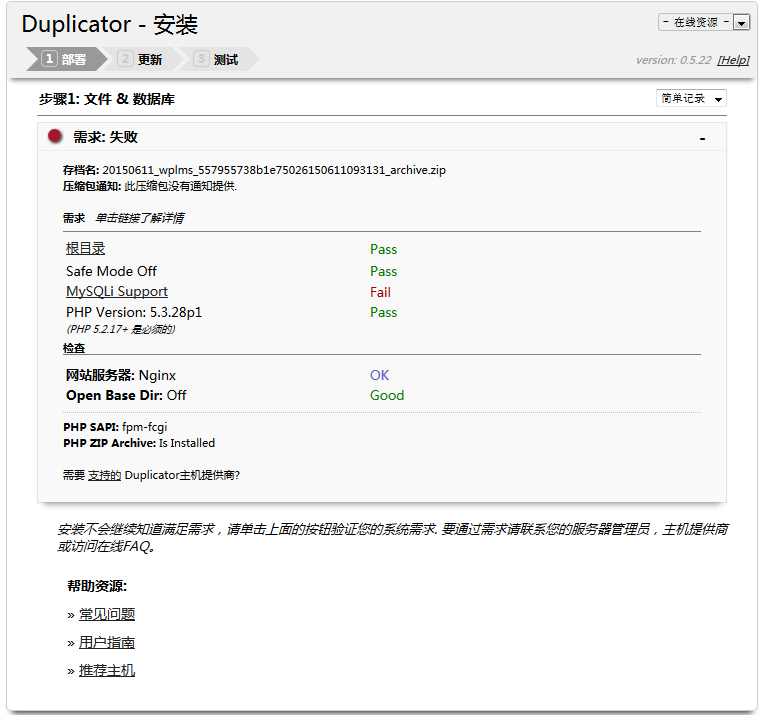Open the 简单记录 logging dropdown
This screenshot has height=715, width=760.
click(691, 98)
